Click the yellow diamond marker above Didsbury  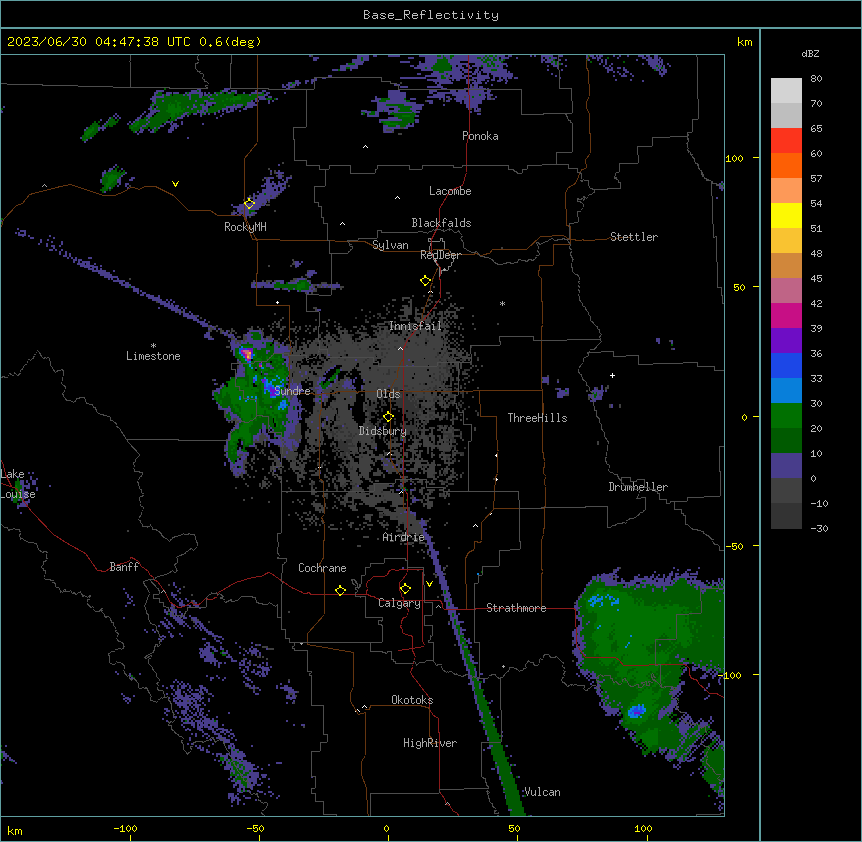coord(388,417)
